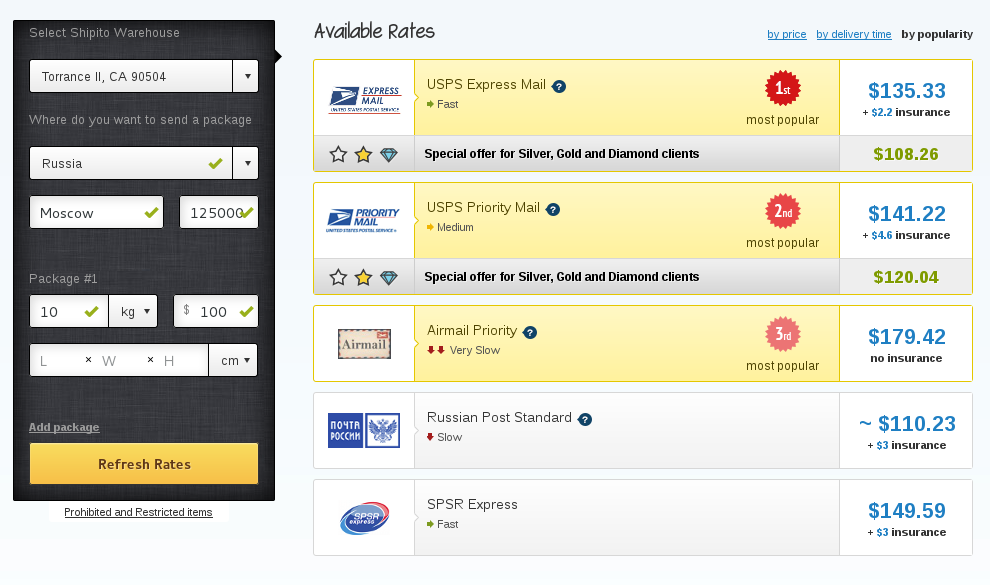Open the kg weight unit dropdown
990x585 pixels.
(x=133, y=311)
